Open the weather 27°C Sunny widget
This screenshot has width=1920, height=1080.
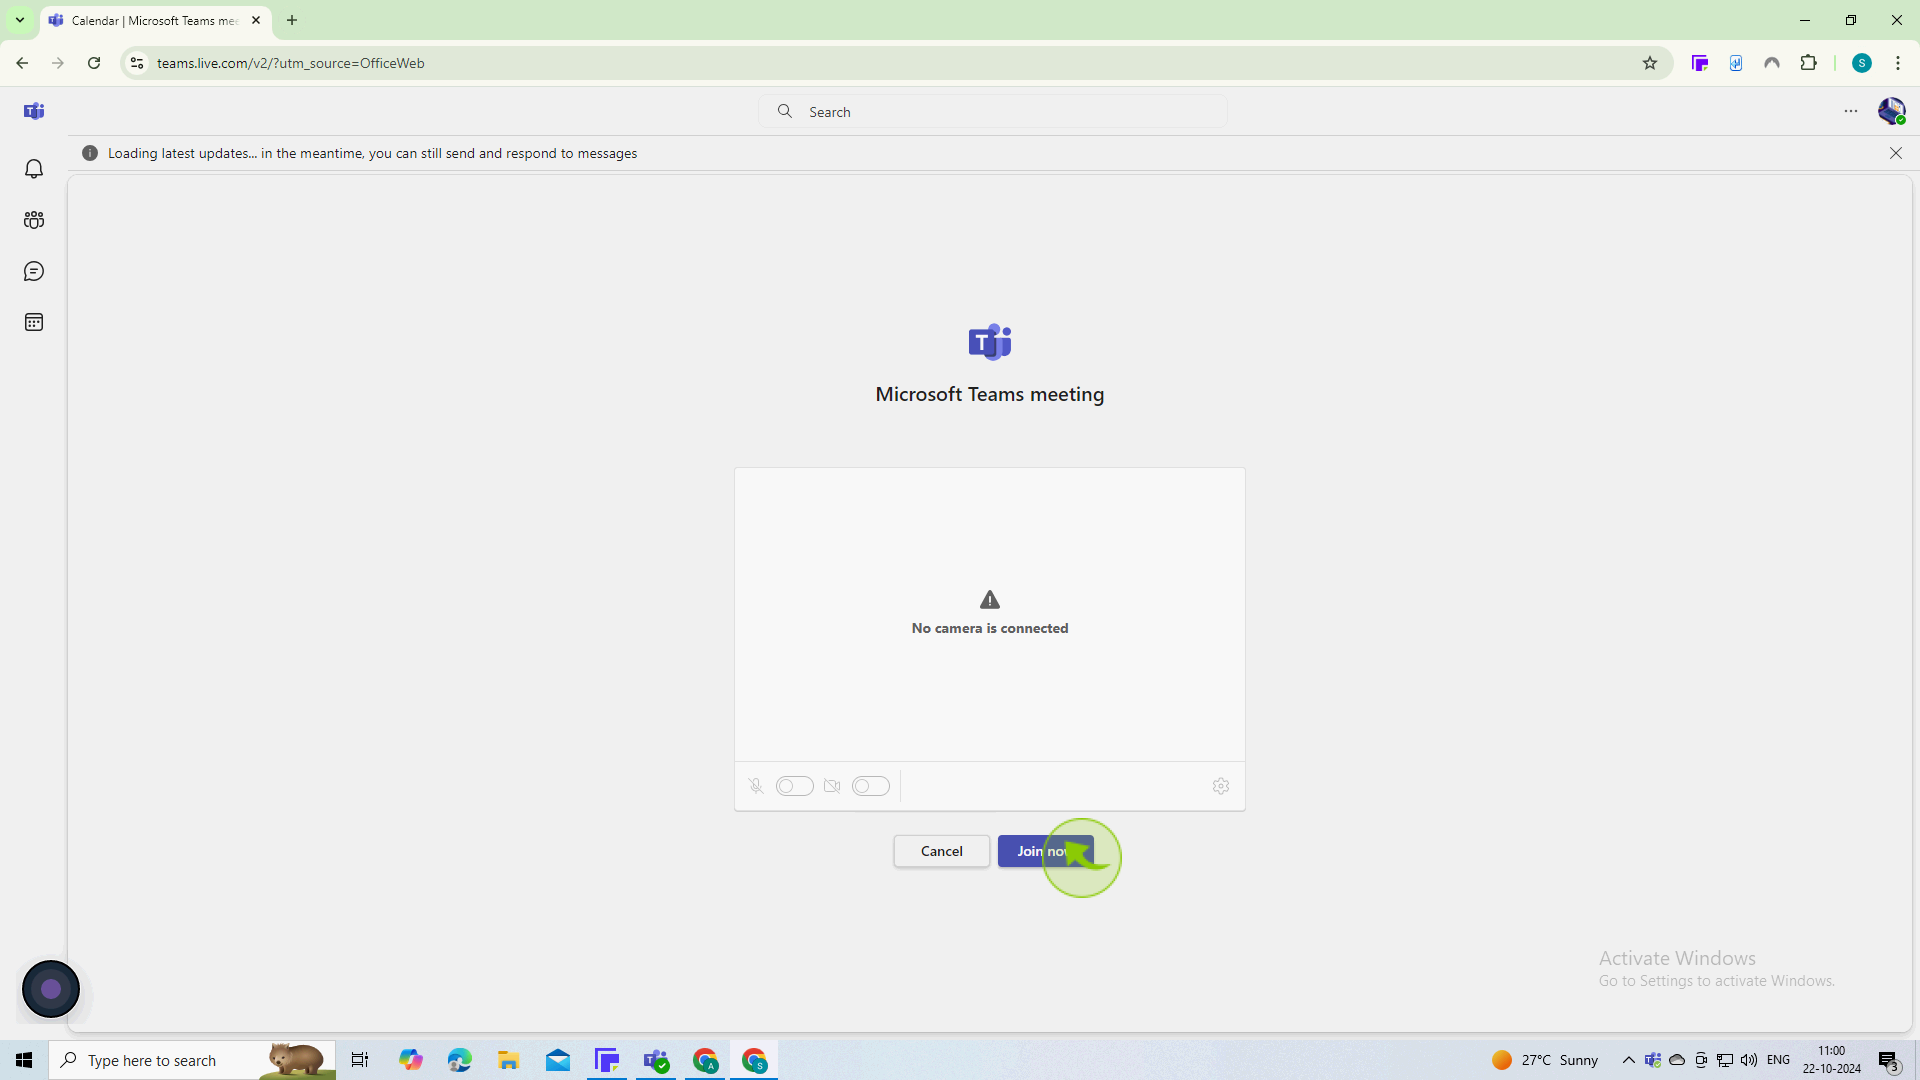[1545, 1060]
